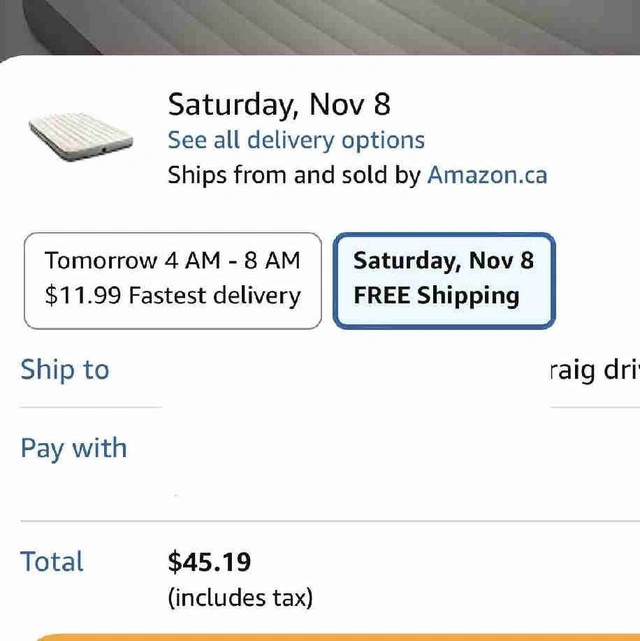Open the Pay with row
640x641 pixels.
74,448
